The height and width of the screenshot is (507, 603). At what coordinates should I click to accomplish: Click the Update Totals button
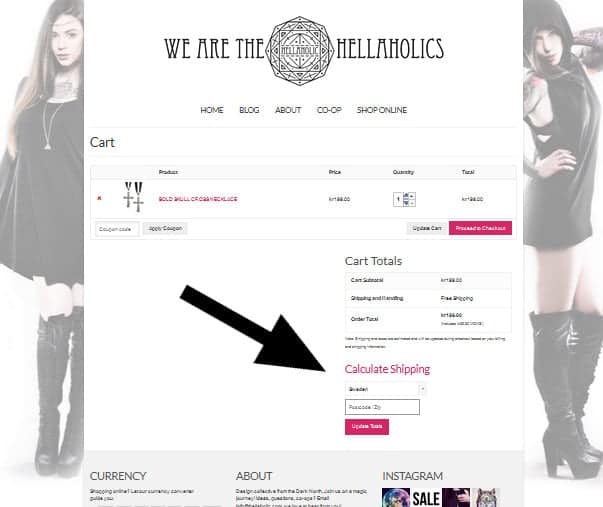click(367, 427)
